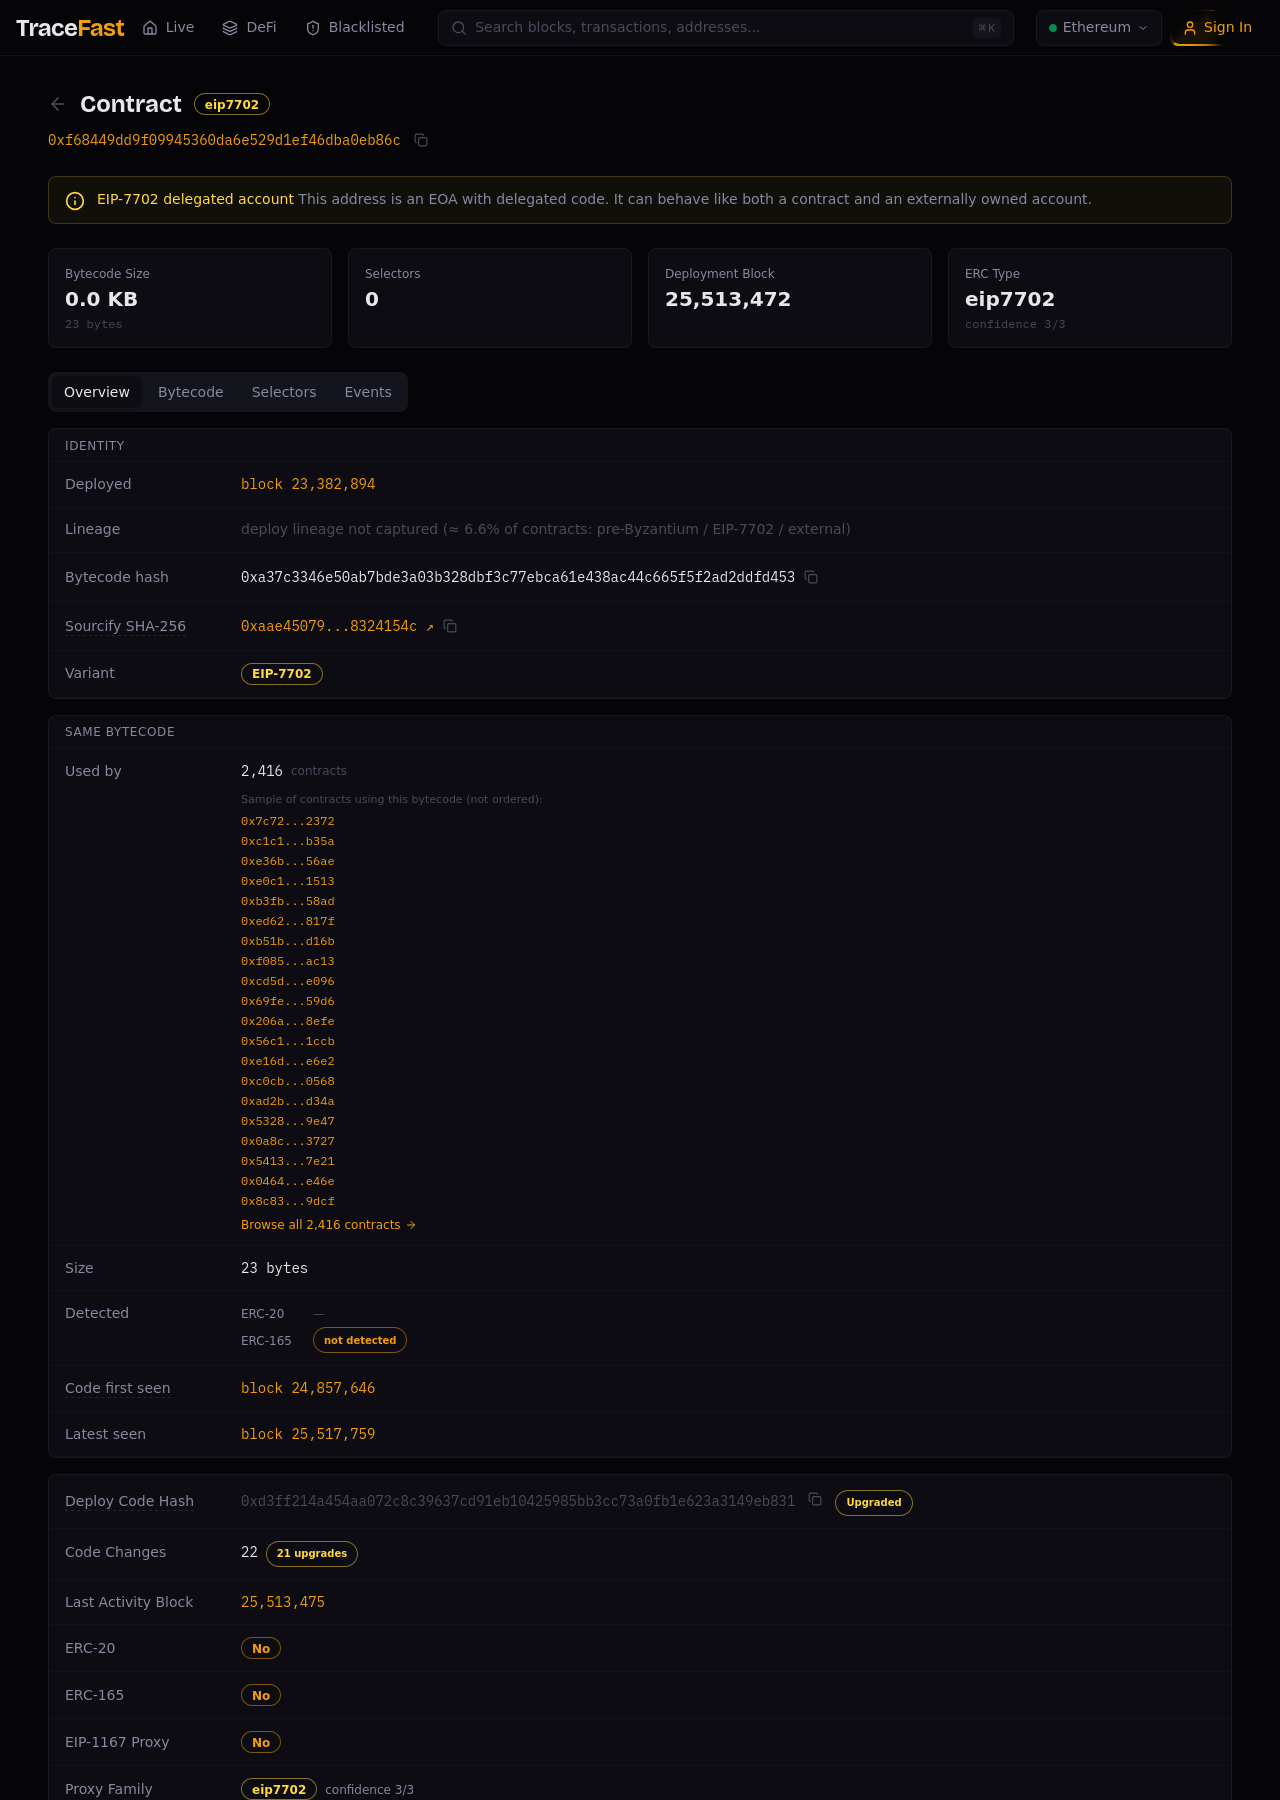Copy the contract address with the copy icon
Viewport: 1280px width, 1800px height.
[x=421, y=140]
